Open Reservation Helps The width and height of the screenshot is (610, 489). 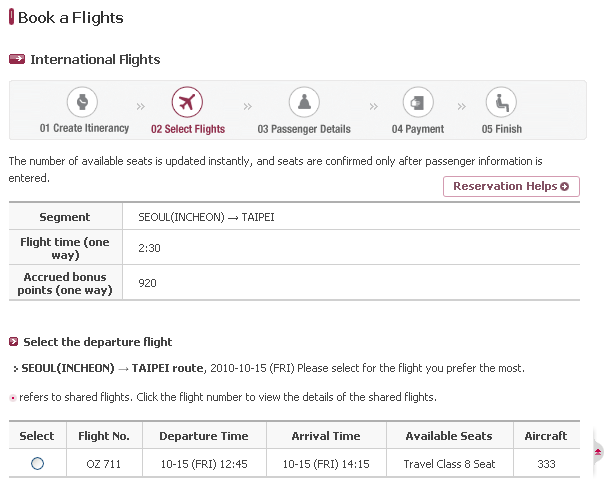tap(511, 186)
